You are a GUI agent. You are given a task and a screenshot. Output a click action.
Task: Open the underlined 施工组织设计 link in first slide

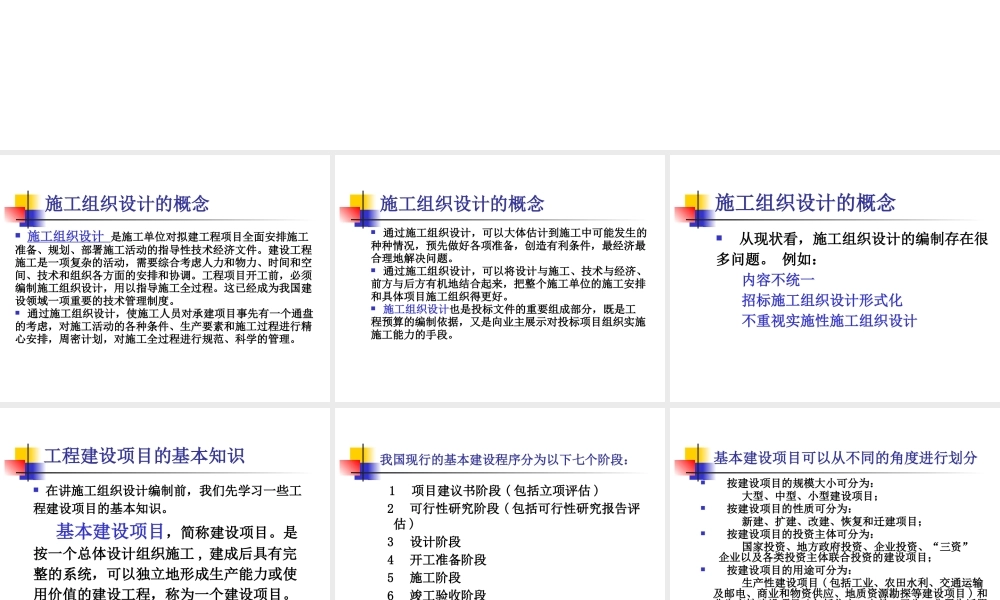coord(66,237)
